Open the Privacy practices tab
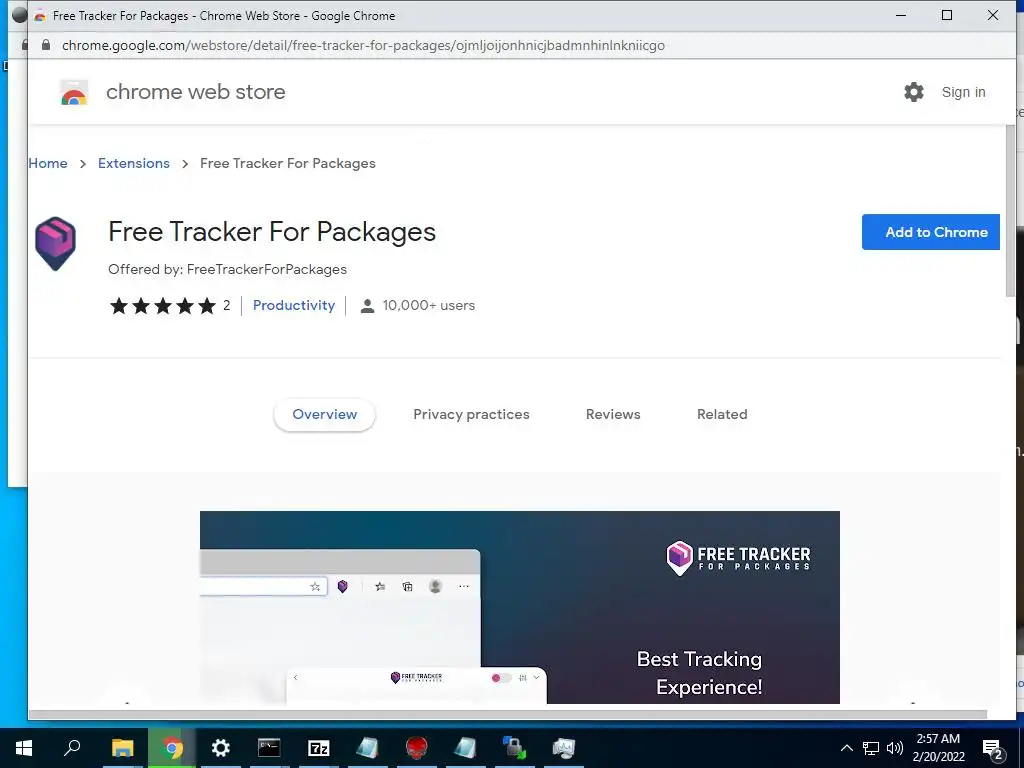Image resolution: width=1024 pixels, height=768 pixels. click(x=471, y=415)
